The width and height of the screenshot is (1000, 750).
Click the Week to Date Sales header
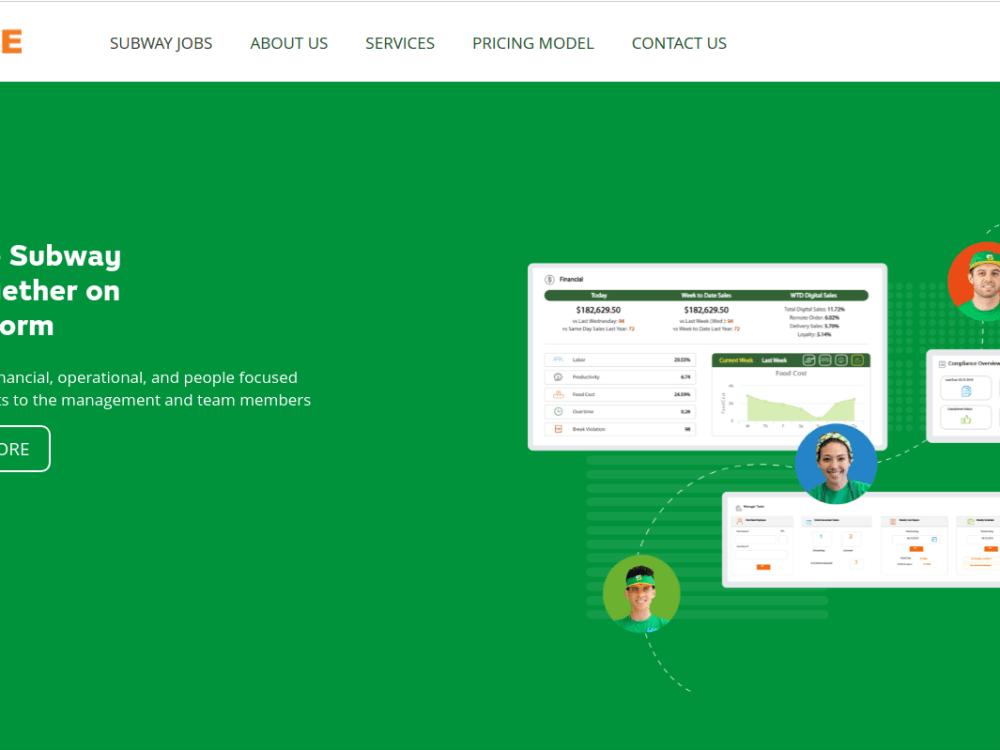click(x=706, y=295)
